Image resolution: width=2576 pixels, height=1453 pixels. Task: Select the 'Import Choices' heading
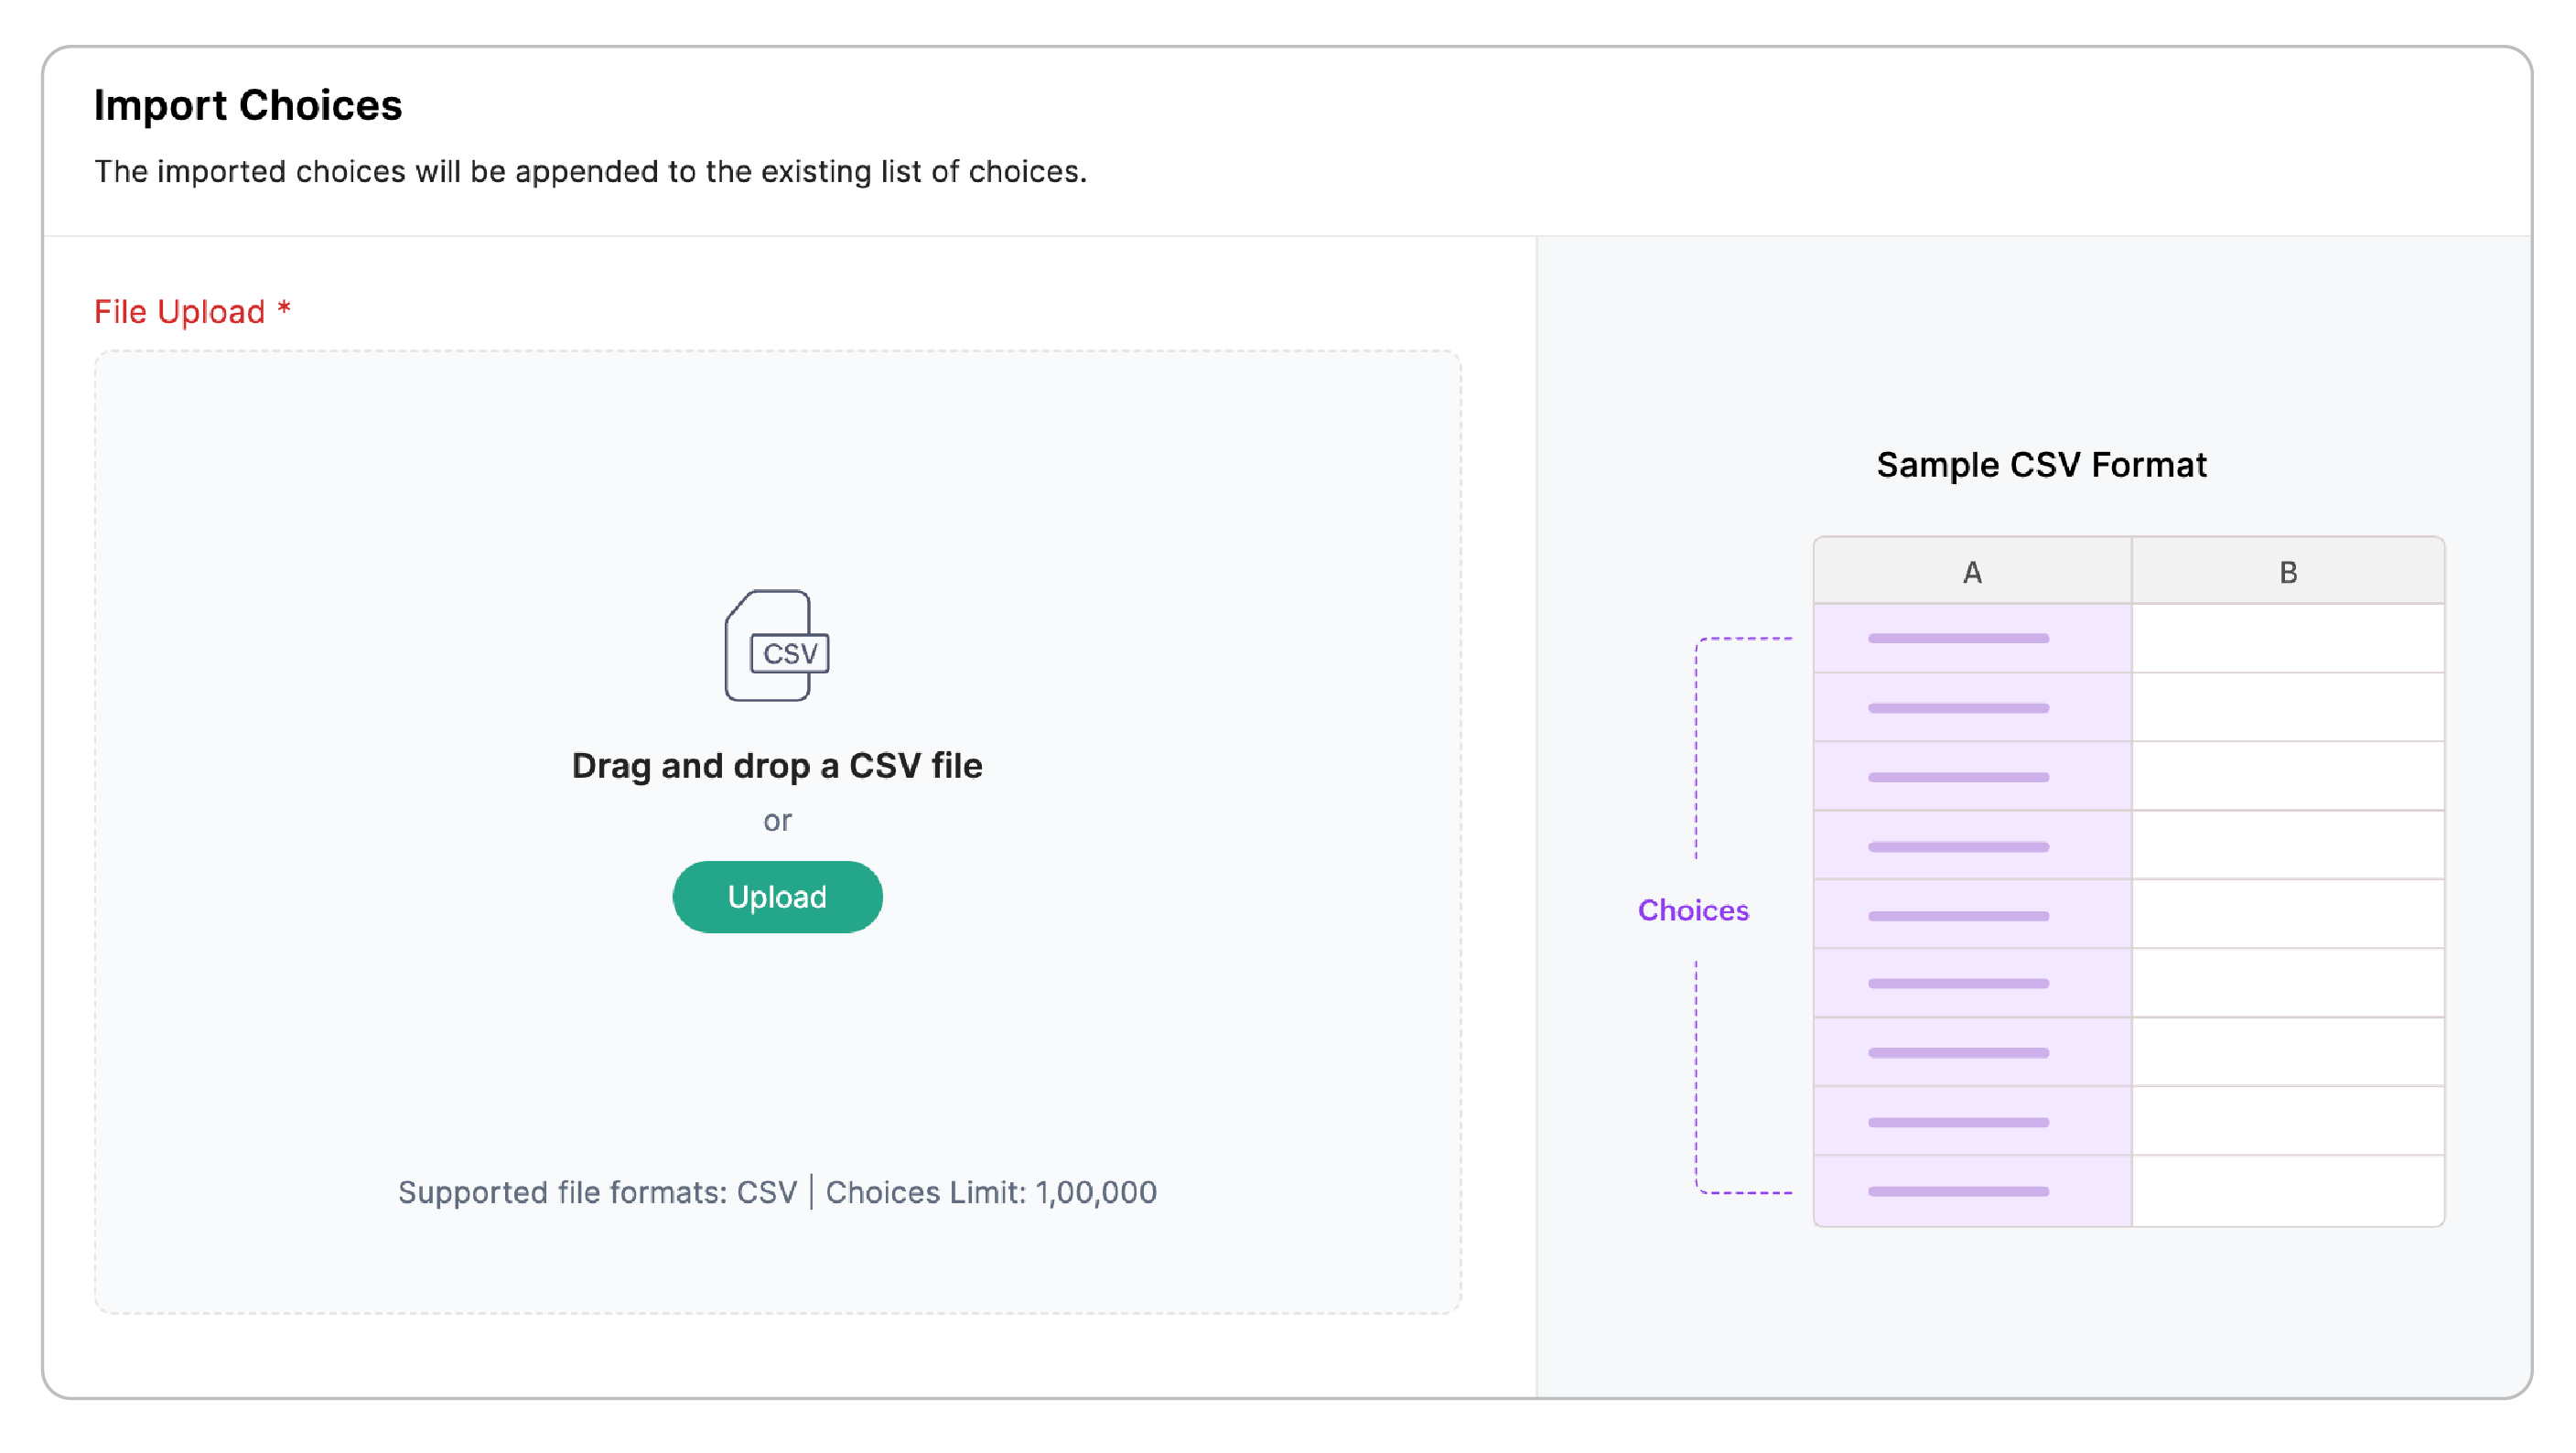pos(248,105)
